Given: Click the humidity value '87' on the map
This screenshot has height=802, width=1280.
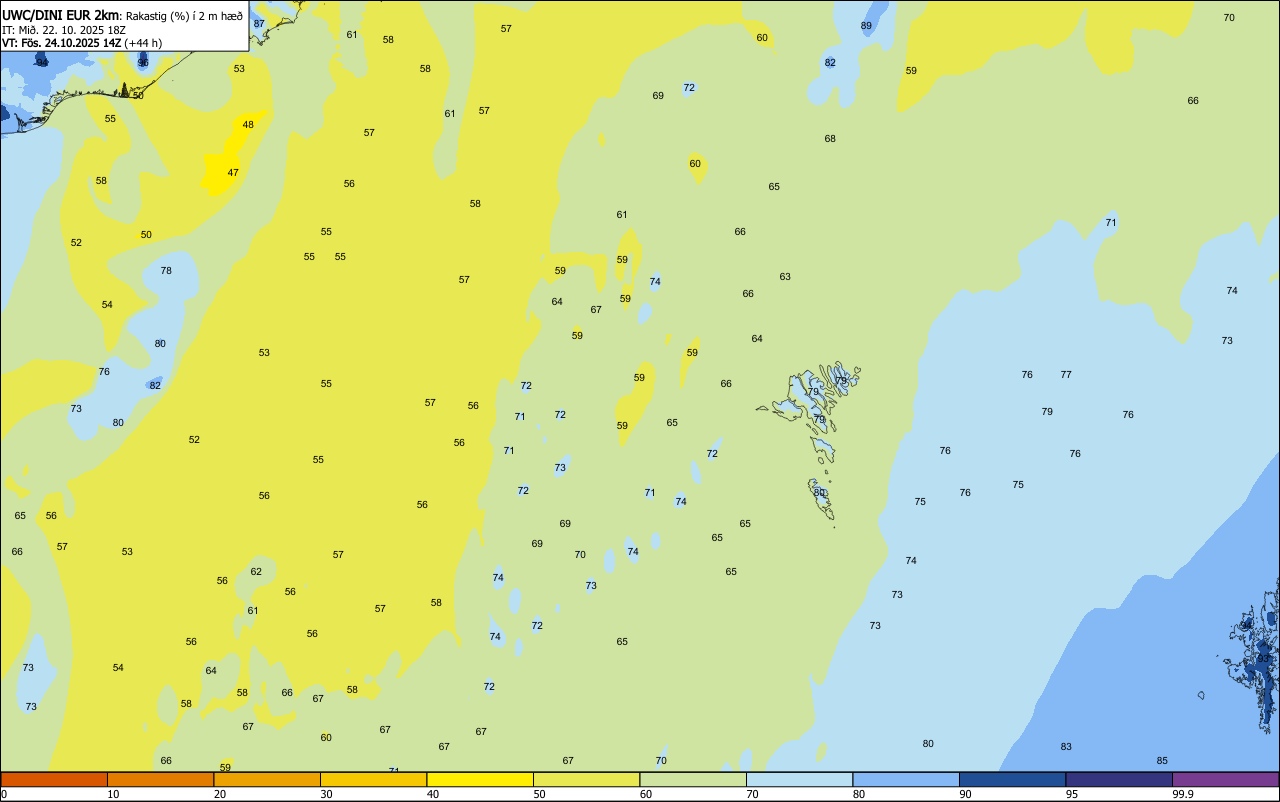Looking at the screenshot, I should coord(259,24).
